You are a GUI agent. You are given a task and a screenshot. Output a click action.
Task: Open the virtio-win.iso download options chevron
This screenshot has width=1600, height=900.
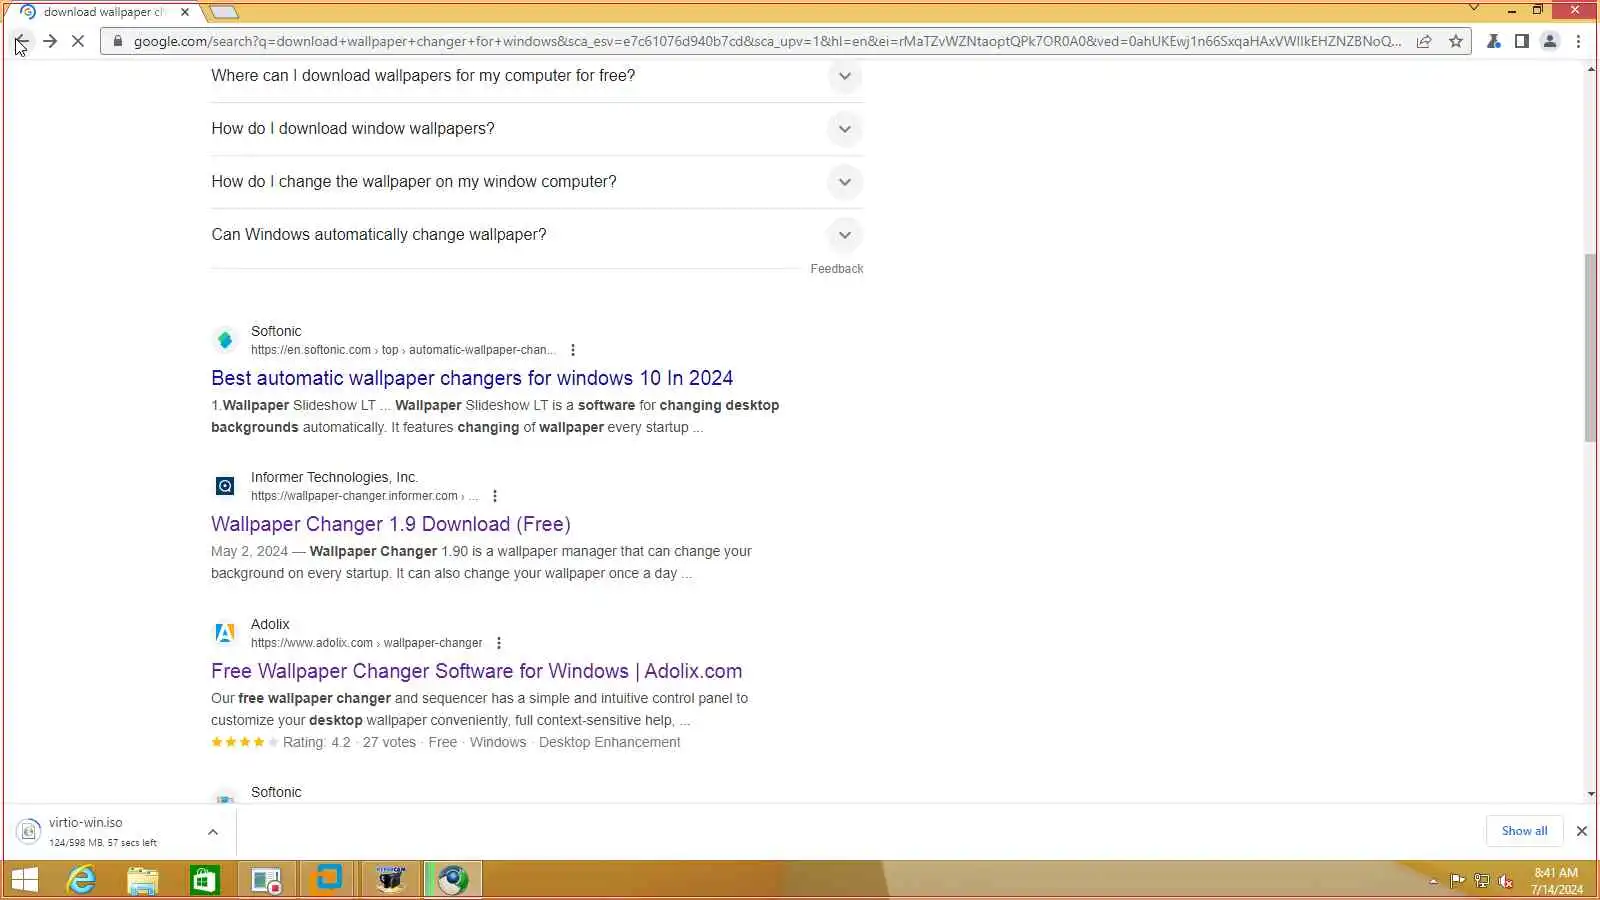[213, 832]
